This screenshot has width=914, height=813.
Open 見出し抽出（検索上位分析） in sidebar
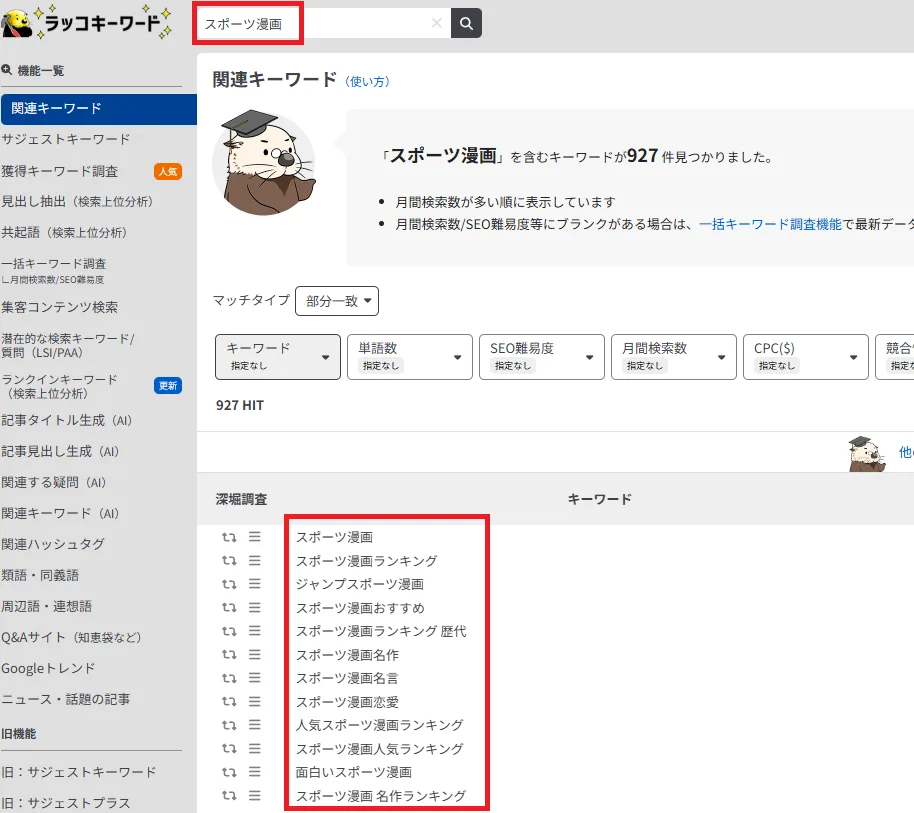click(x=77, y=202)
